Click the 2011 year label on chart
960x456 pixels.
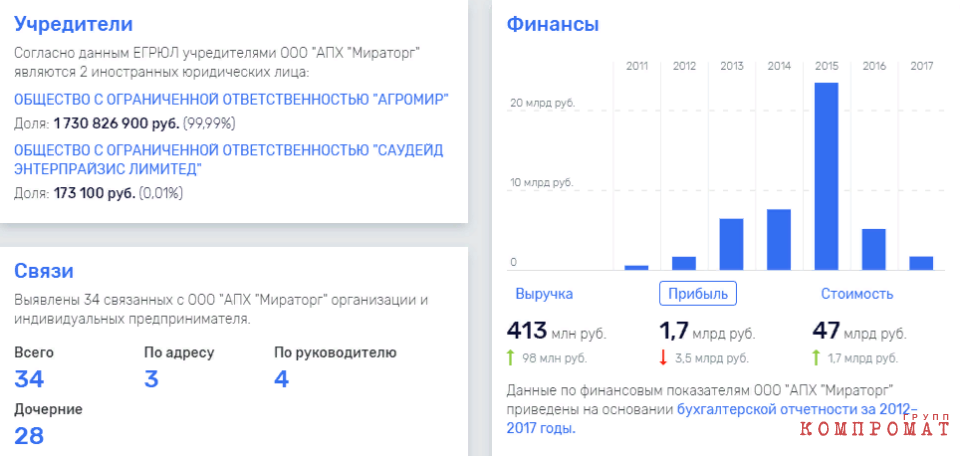637,66
